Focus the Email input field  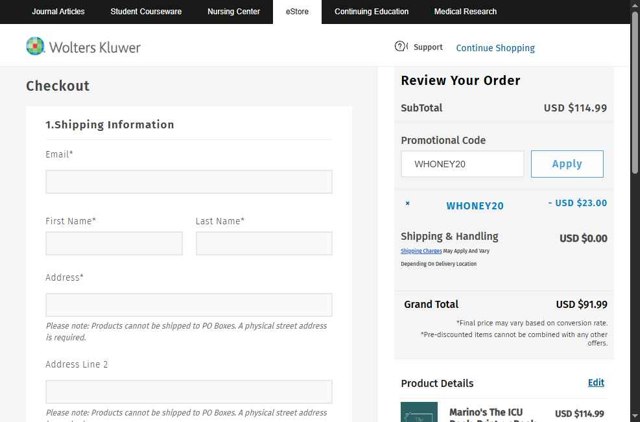point(189,182)
